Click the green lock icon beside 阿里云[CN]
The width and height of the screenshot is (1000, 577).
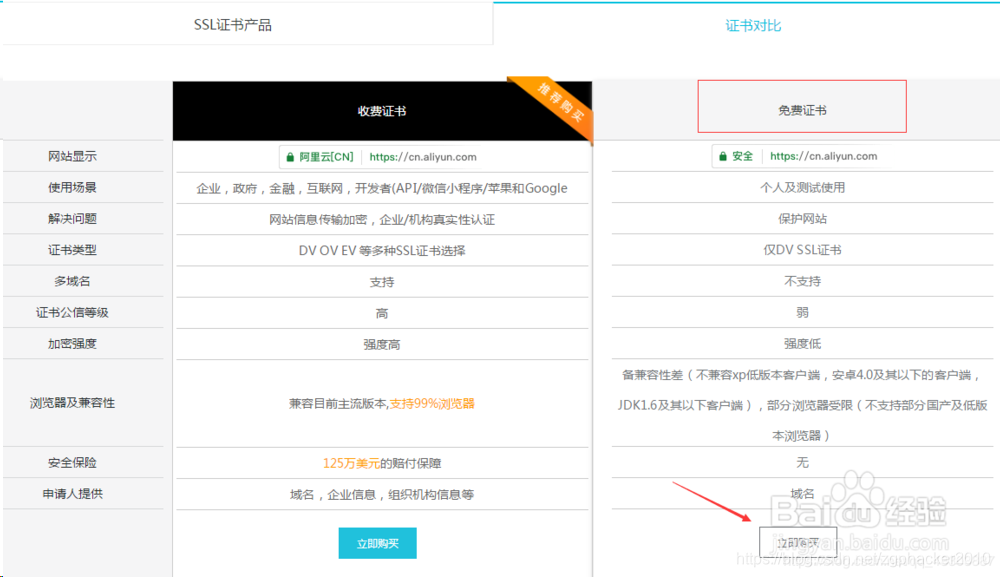pos(290,157)
